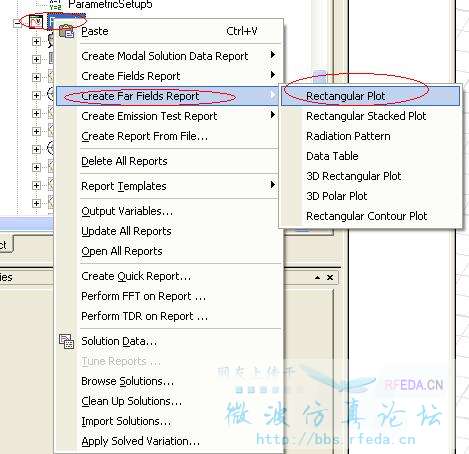Click the ParametricSetup5 tree icon
This screenshot has height=454, width=469.
coord(55,5)
